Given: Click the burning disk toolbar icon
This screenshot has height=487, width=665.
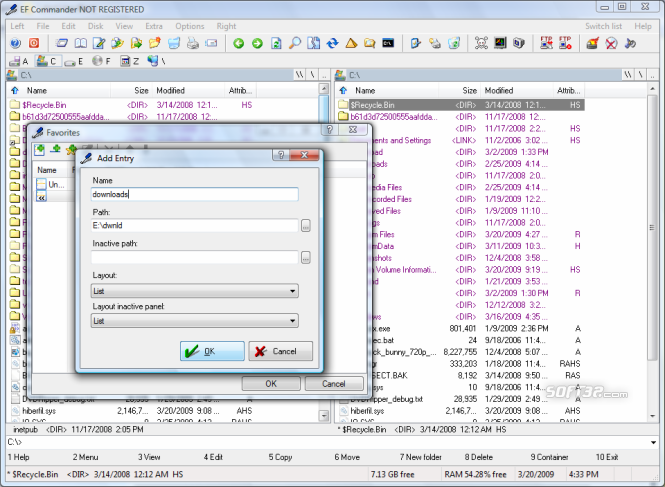Looking at the screenshot, I should pyautogui.click(x=592, y=43).
